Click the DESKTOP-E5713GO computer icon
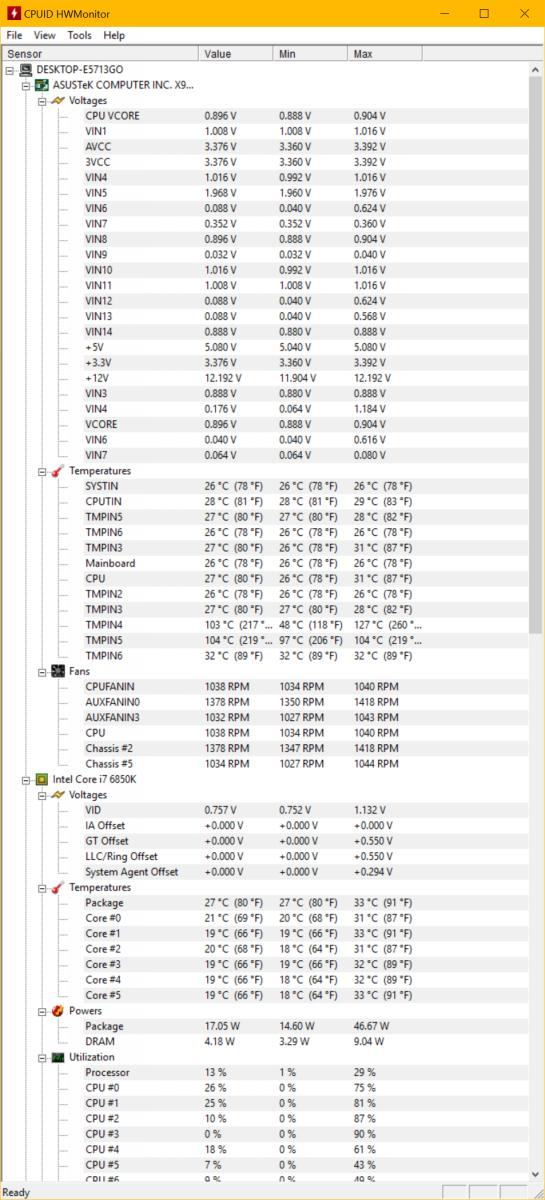This screenshot has height=1200, width=545. pos(26,70)
